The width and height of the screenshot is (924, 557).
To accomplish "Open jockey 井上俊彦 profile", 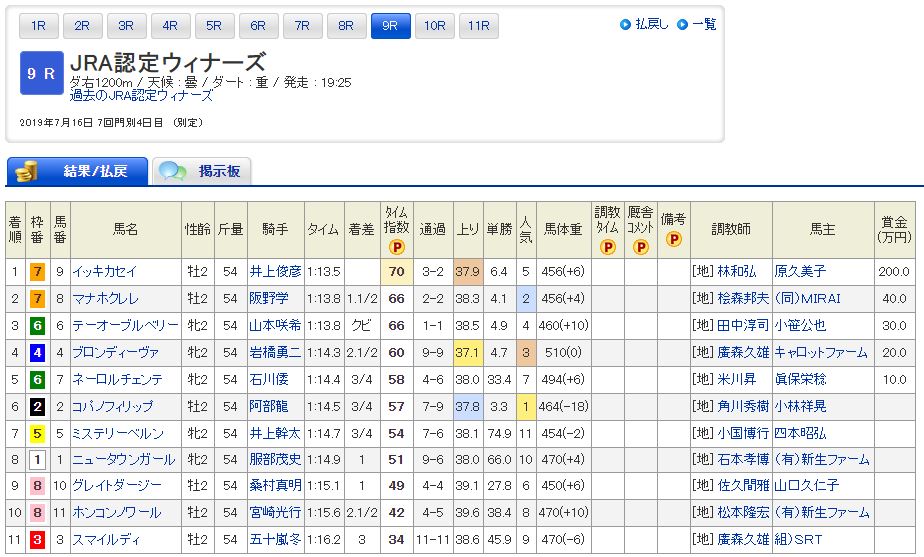I will pyautogui.click(x=275, y=272).
